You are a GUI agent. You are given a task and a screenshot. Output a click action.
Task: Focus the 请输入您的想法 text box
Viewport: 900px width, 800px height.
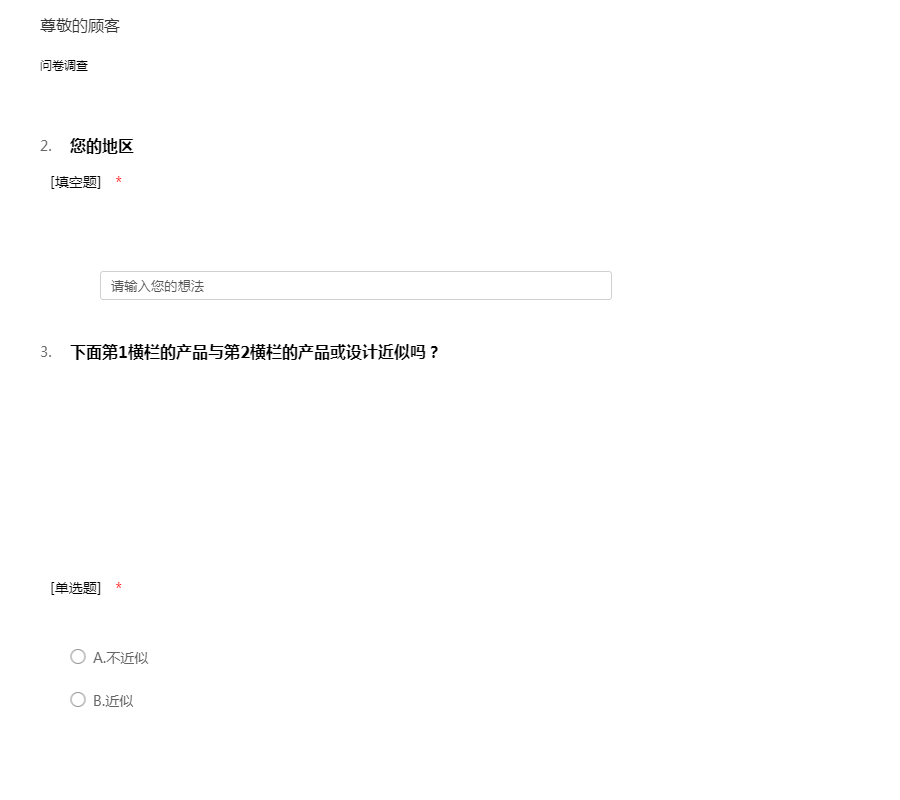[356, 286]
